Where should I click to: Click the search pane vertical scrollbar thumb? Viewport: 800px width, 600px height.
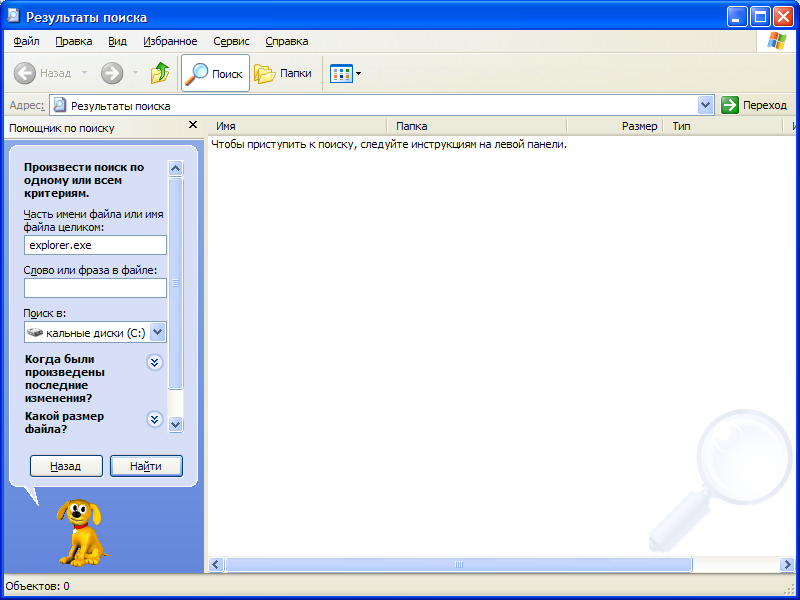click(x=176, y=283)
